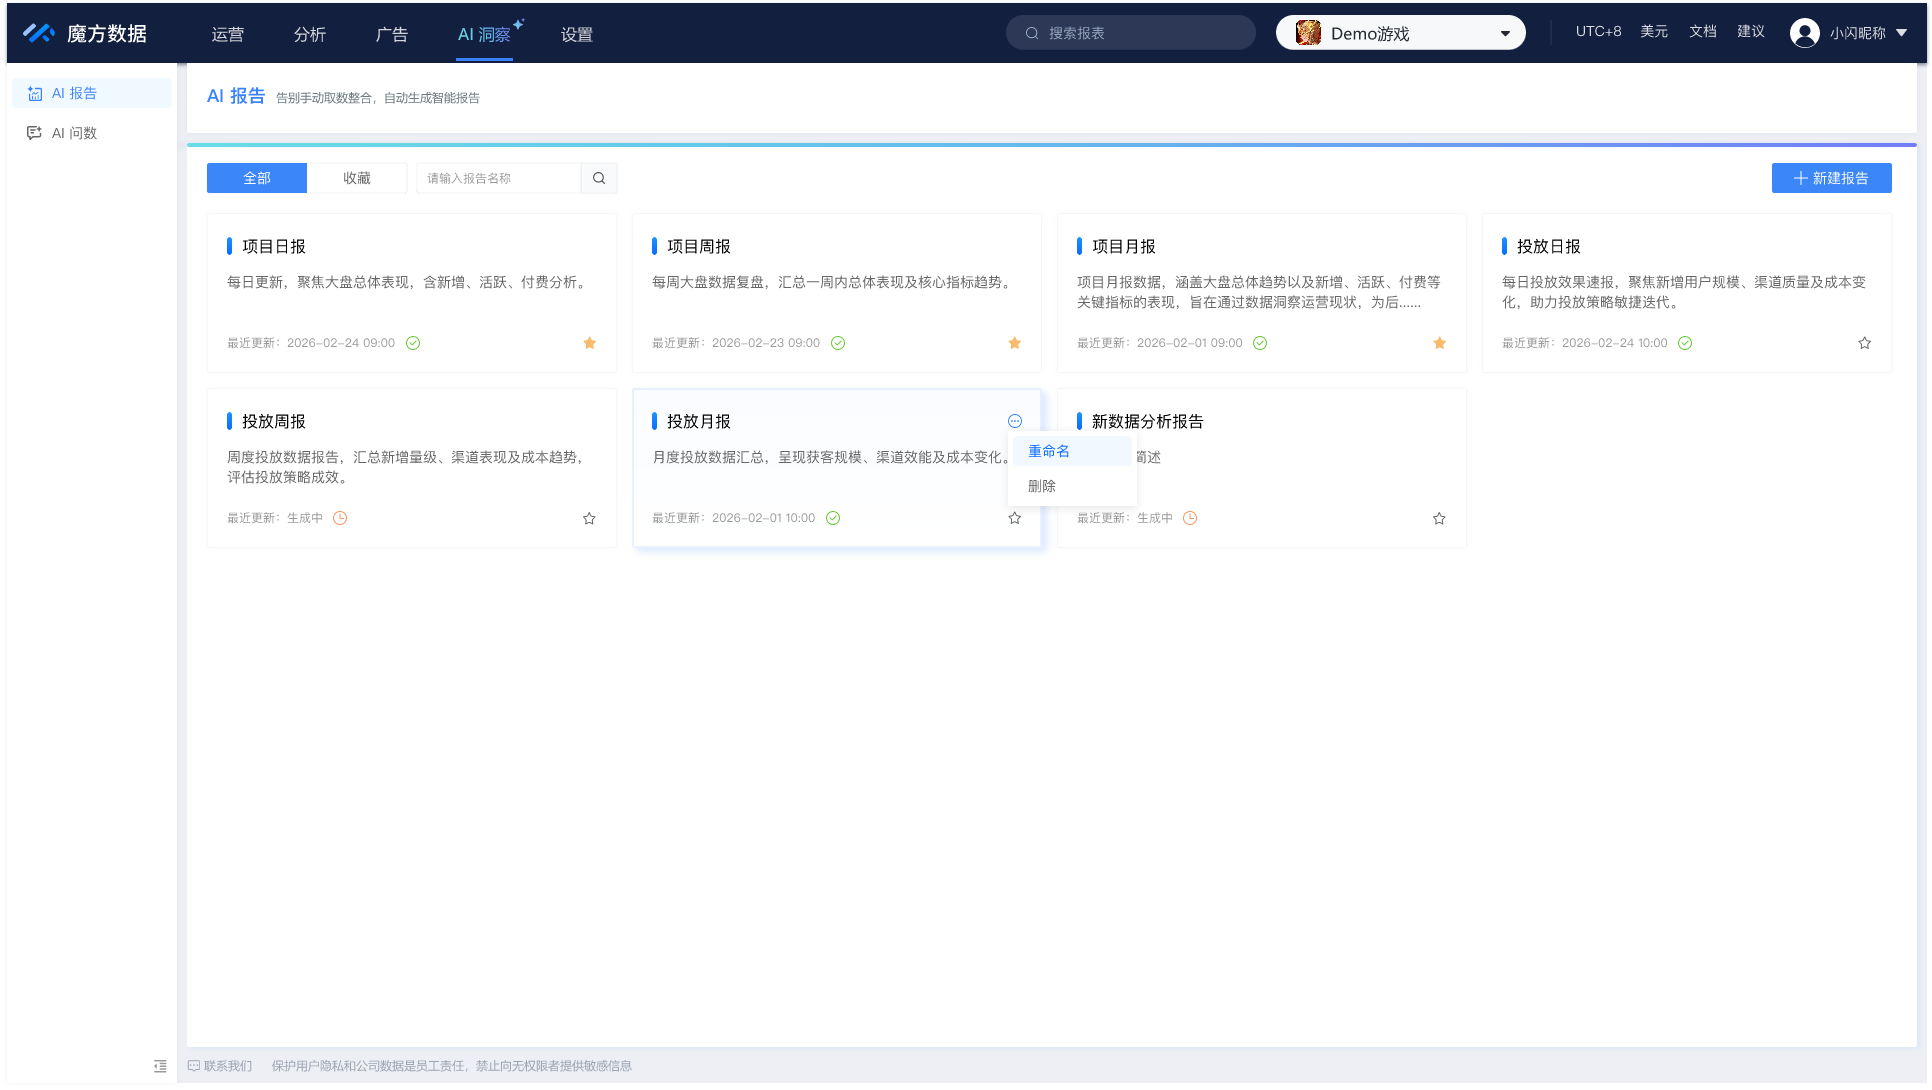Click the user avatar icon
Image resolution: width=1932 pixels, height=1090 pixels.
point(1805,32)
